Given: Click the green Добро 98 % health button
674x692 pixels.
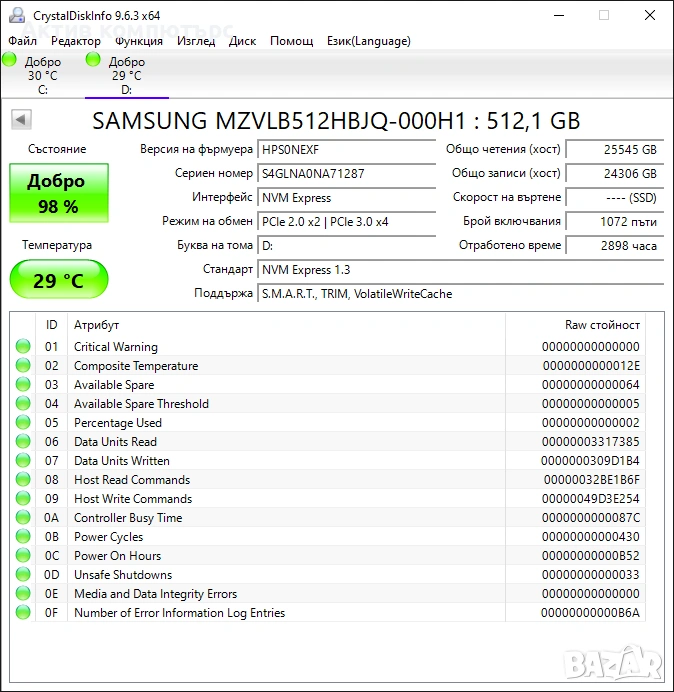Looking at the screenshot, I should click(x=58, y=194).
